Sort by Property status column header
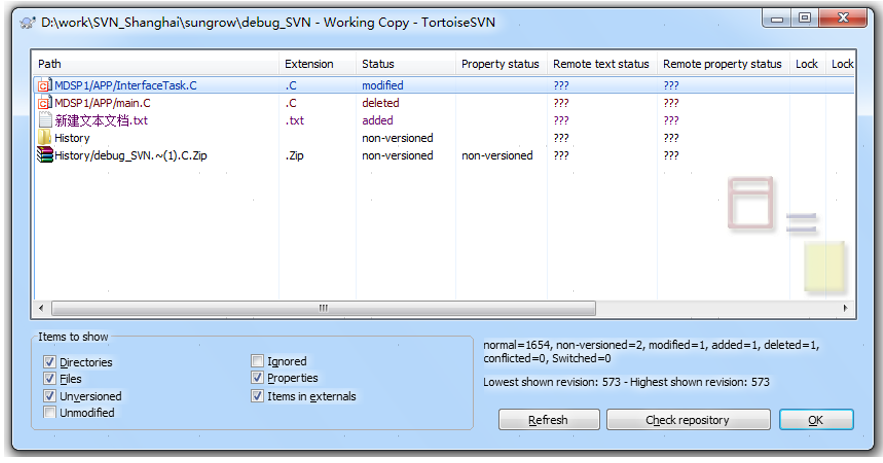Screen dimensions: 883x463 tap(501, 64)
